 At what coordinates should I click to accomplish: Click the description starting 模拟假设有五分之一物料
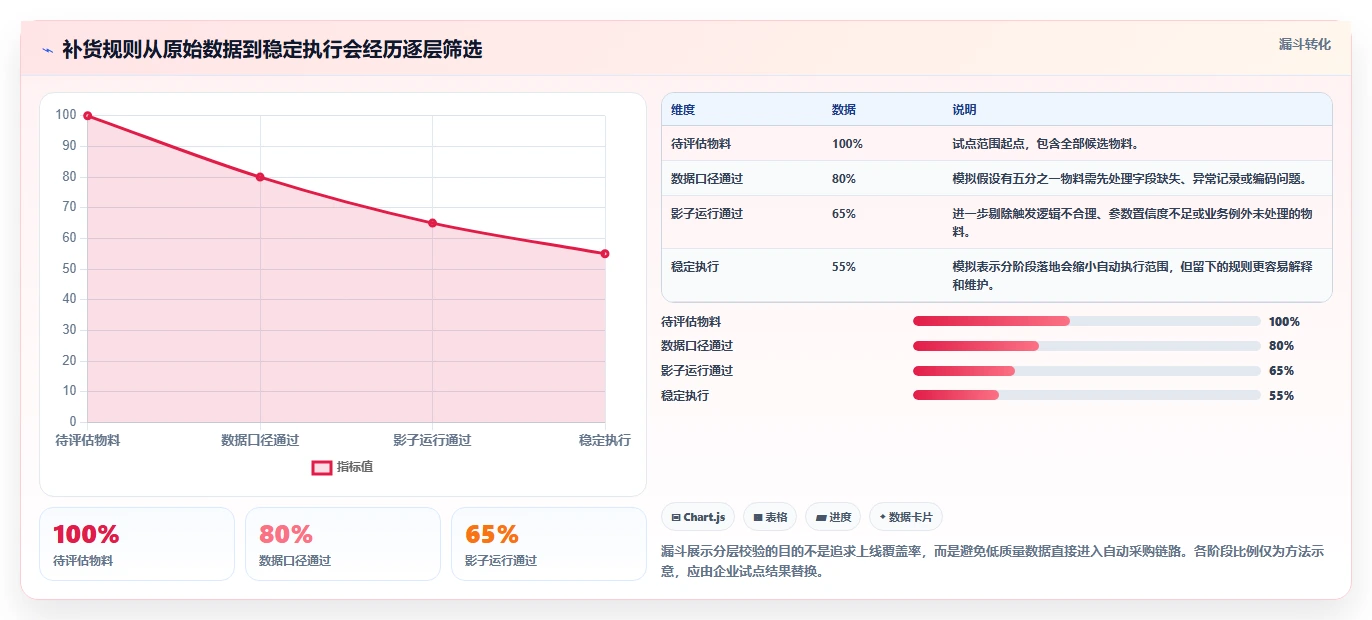click(1129, 179)
